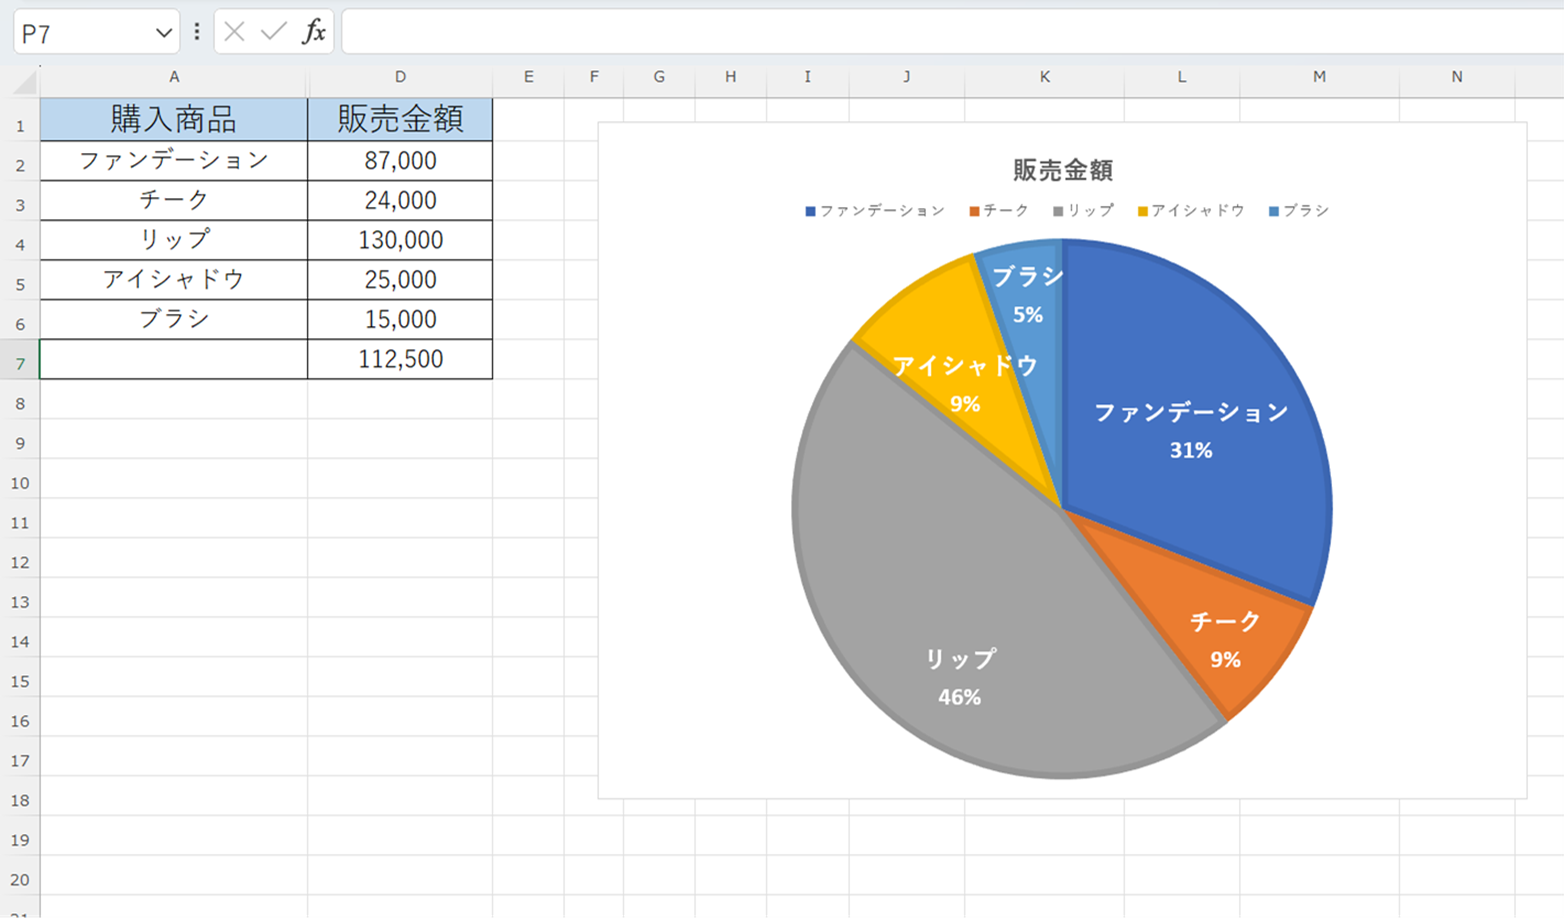Click the 購入商品 header cell
Image resolution: width=1564 pixels, height=918 pixels.
coord(173,120)
